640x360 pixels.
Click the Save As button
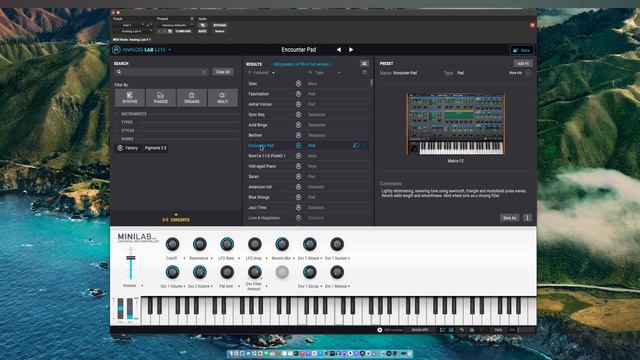click(509, 218)
